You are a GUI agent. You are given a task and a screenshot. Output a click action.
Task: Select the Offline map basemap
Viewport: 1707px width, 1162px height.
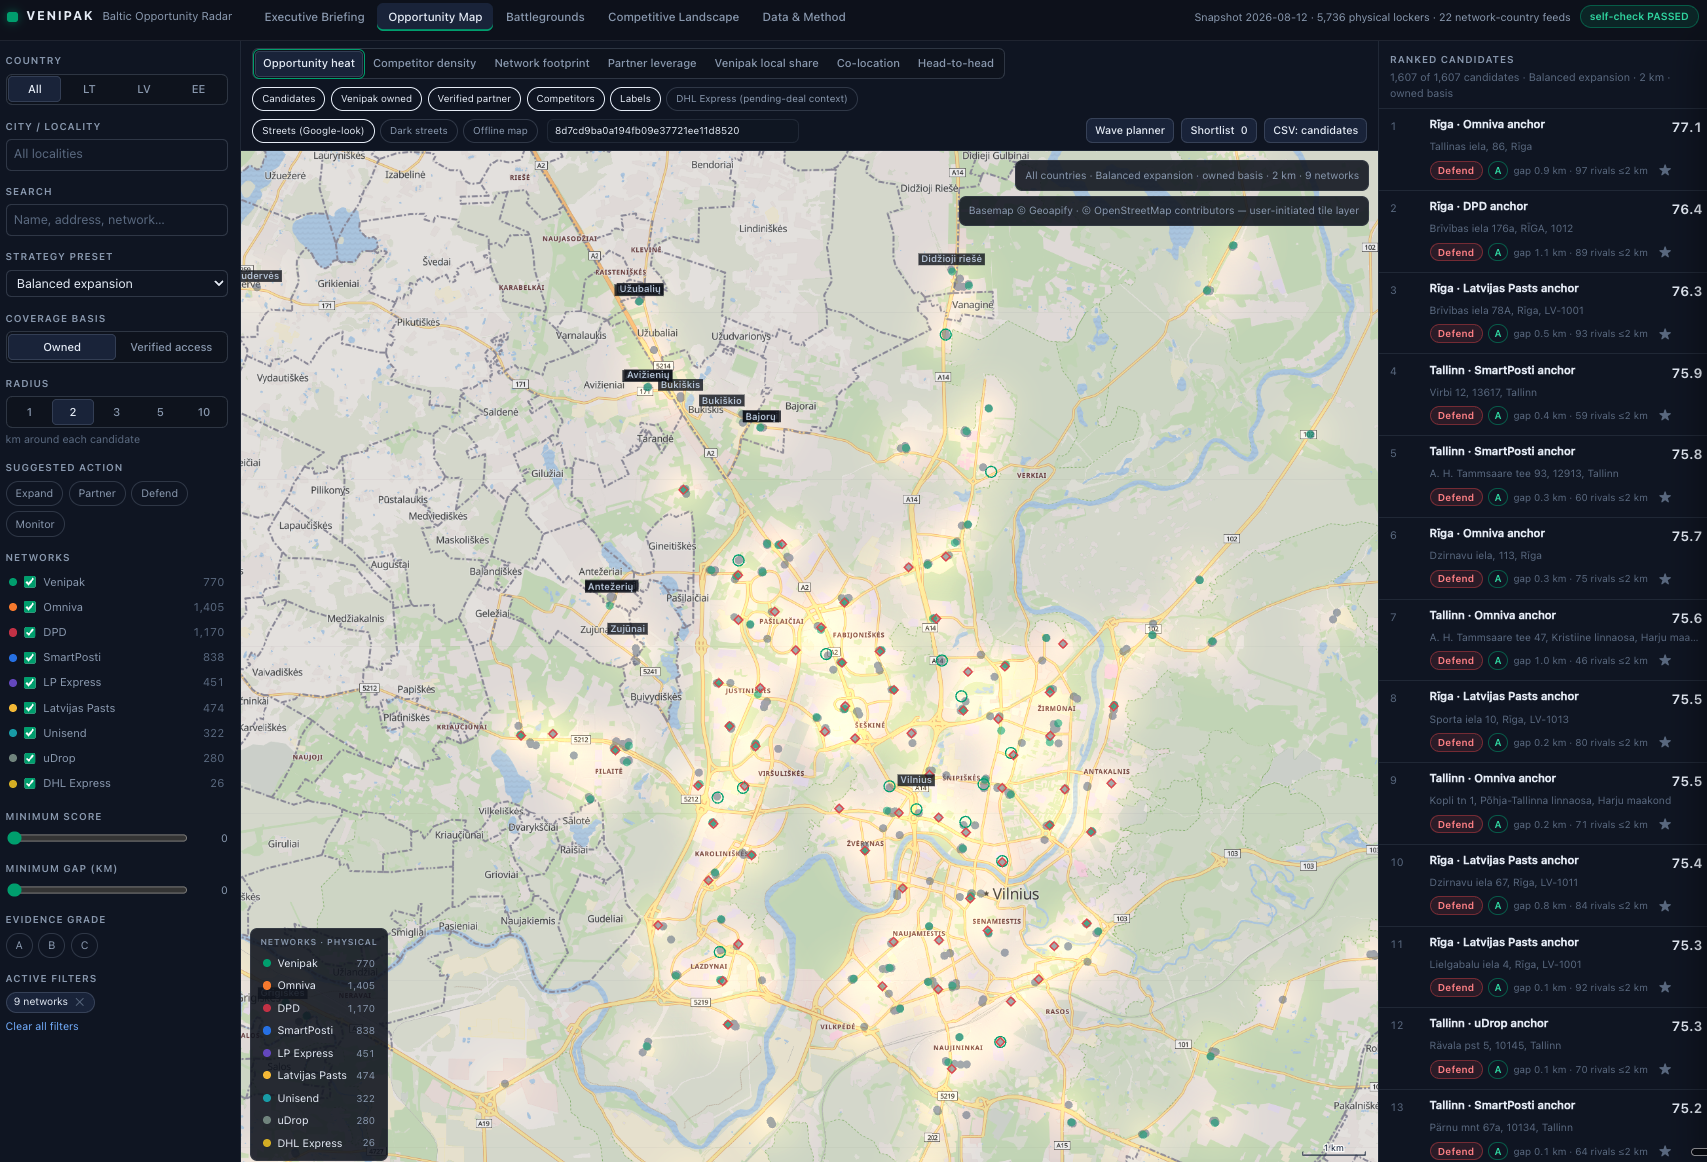pyautogui.click(x=500, y=131)
